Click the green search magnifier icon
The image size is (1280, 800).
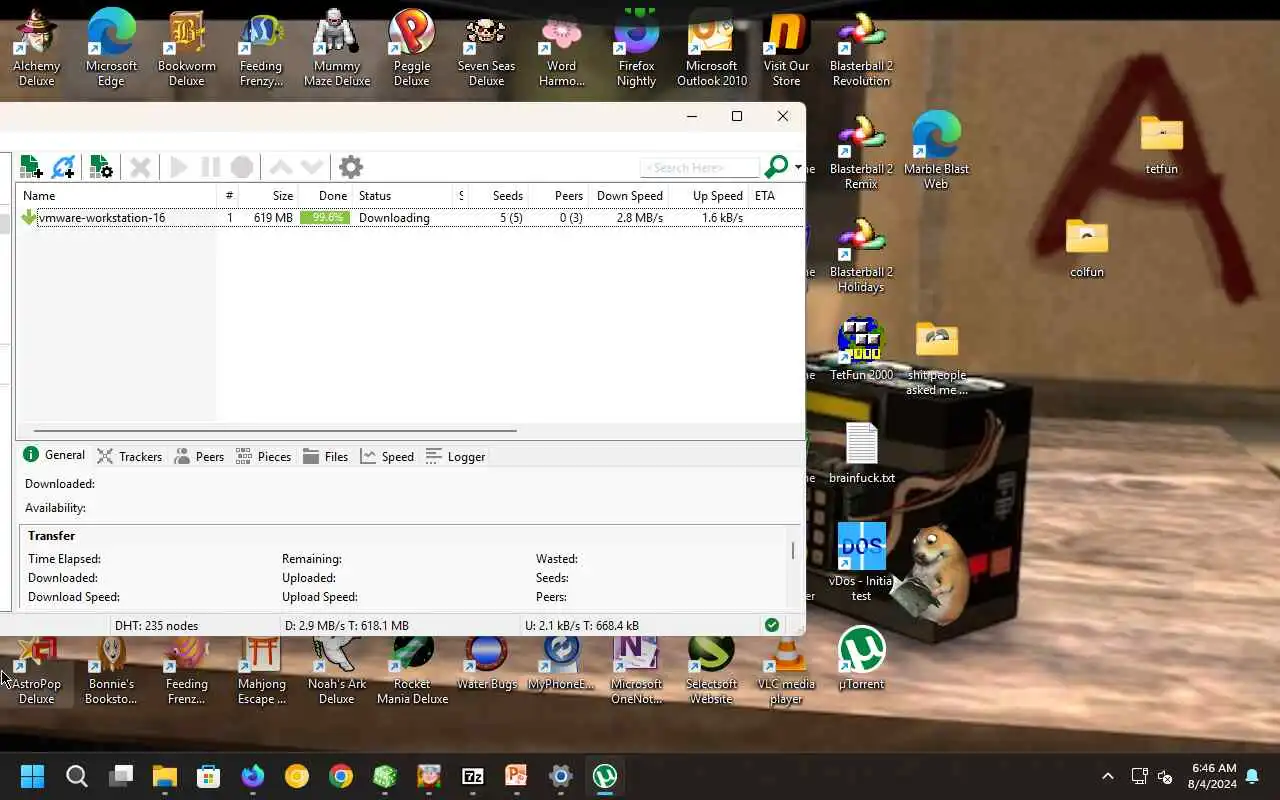(776, 167)
